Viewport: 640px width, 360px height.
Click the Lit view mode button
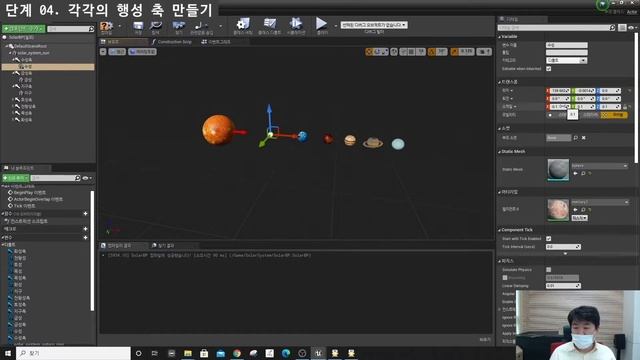142,52
